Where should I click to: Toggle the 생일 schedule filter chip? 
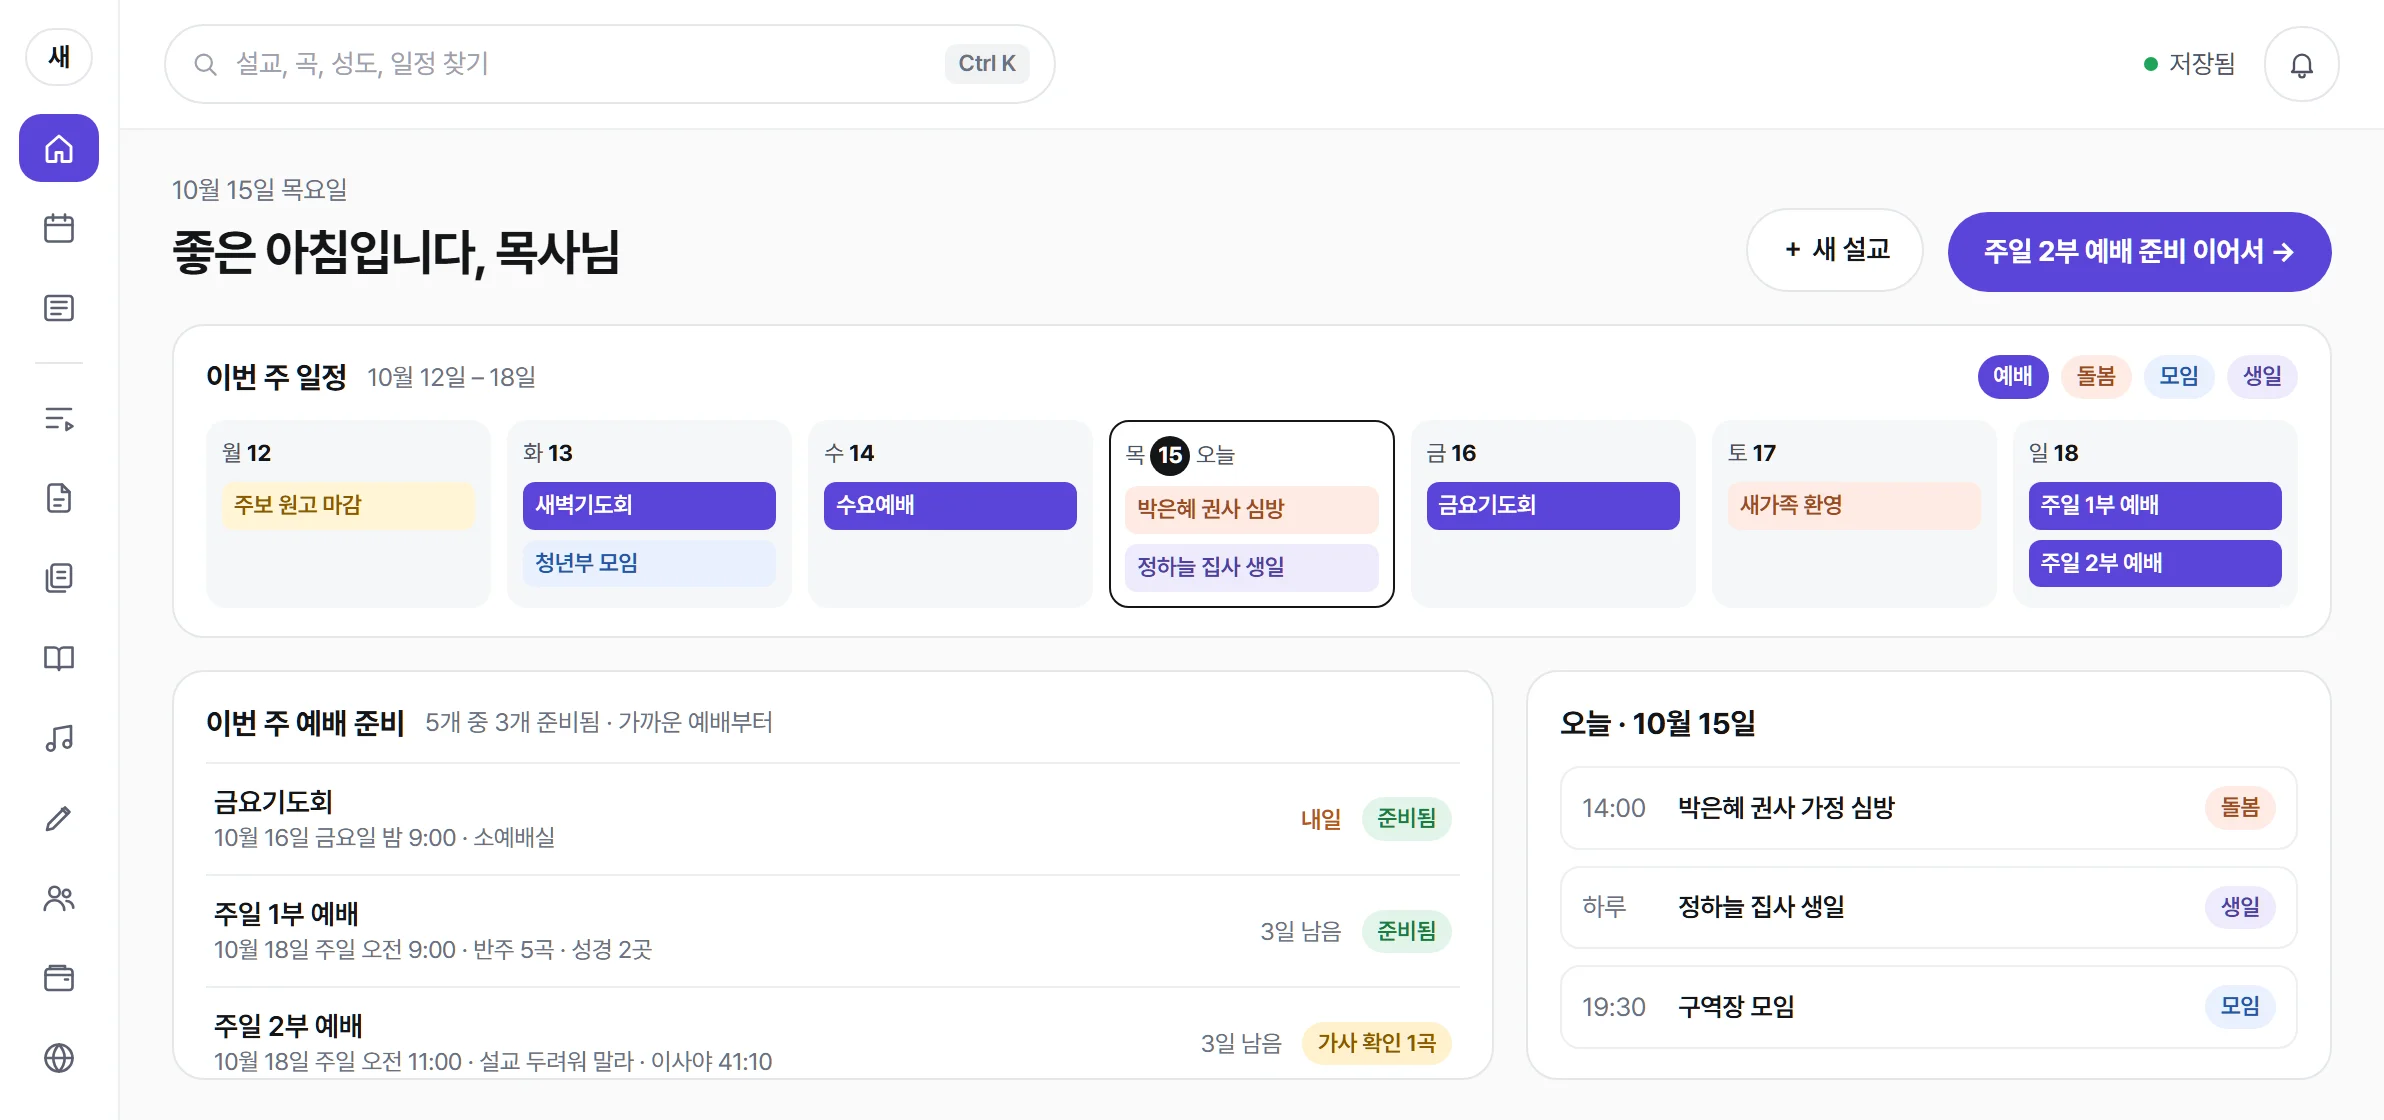2262,376
